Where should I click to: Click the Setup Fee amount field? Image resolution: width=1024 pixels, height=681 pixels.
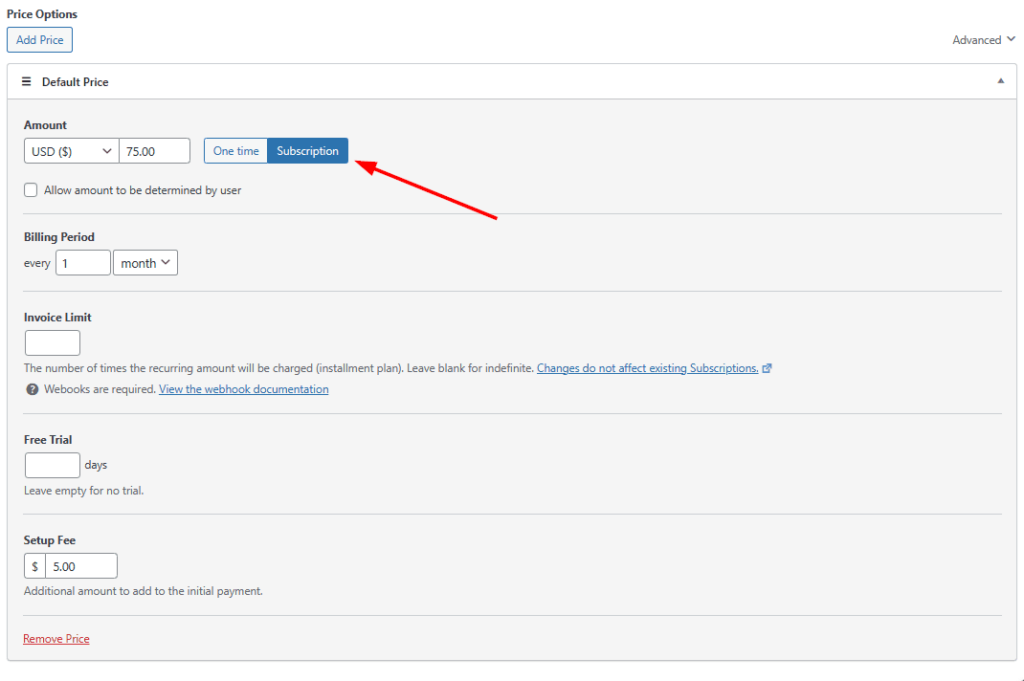(x=81, y=566)
